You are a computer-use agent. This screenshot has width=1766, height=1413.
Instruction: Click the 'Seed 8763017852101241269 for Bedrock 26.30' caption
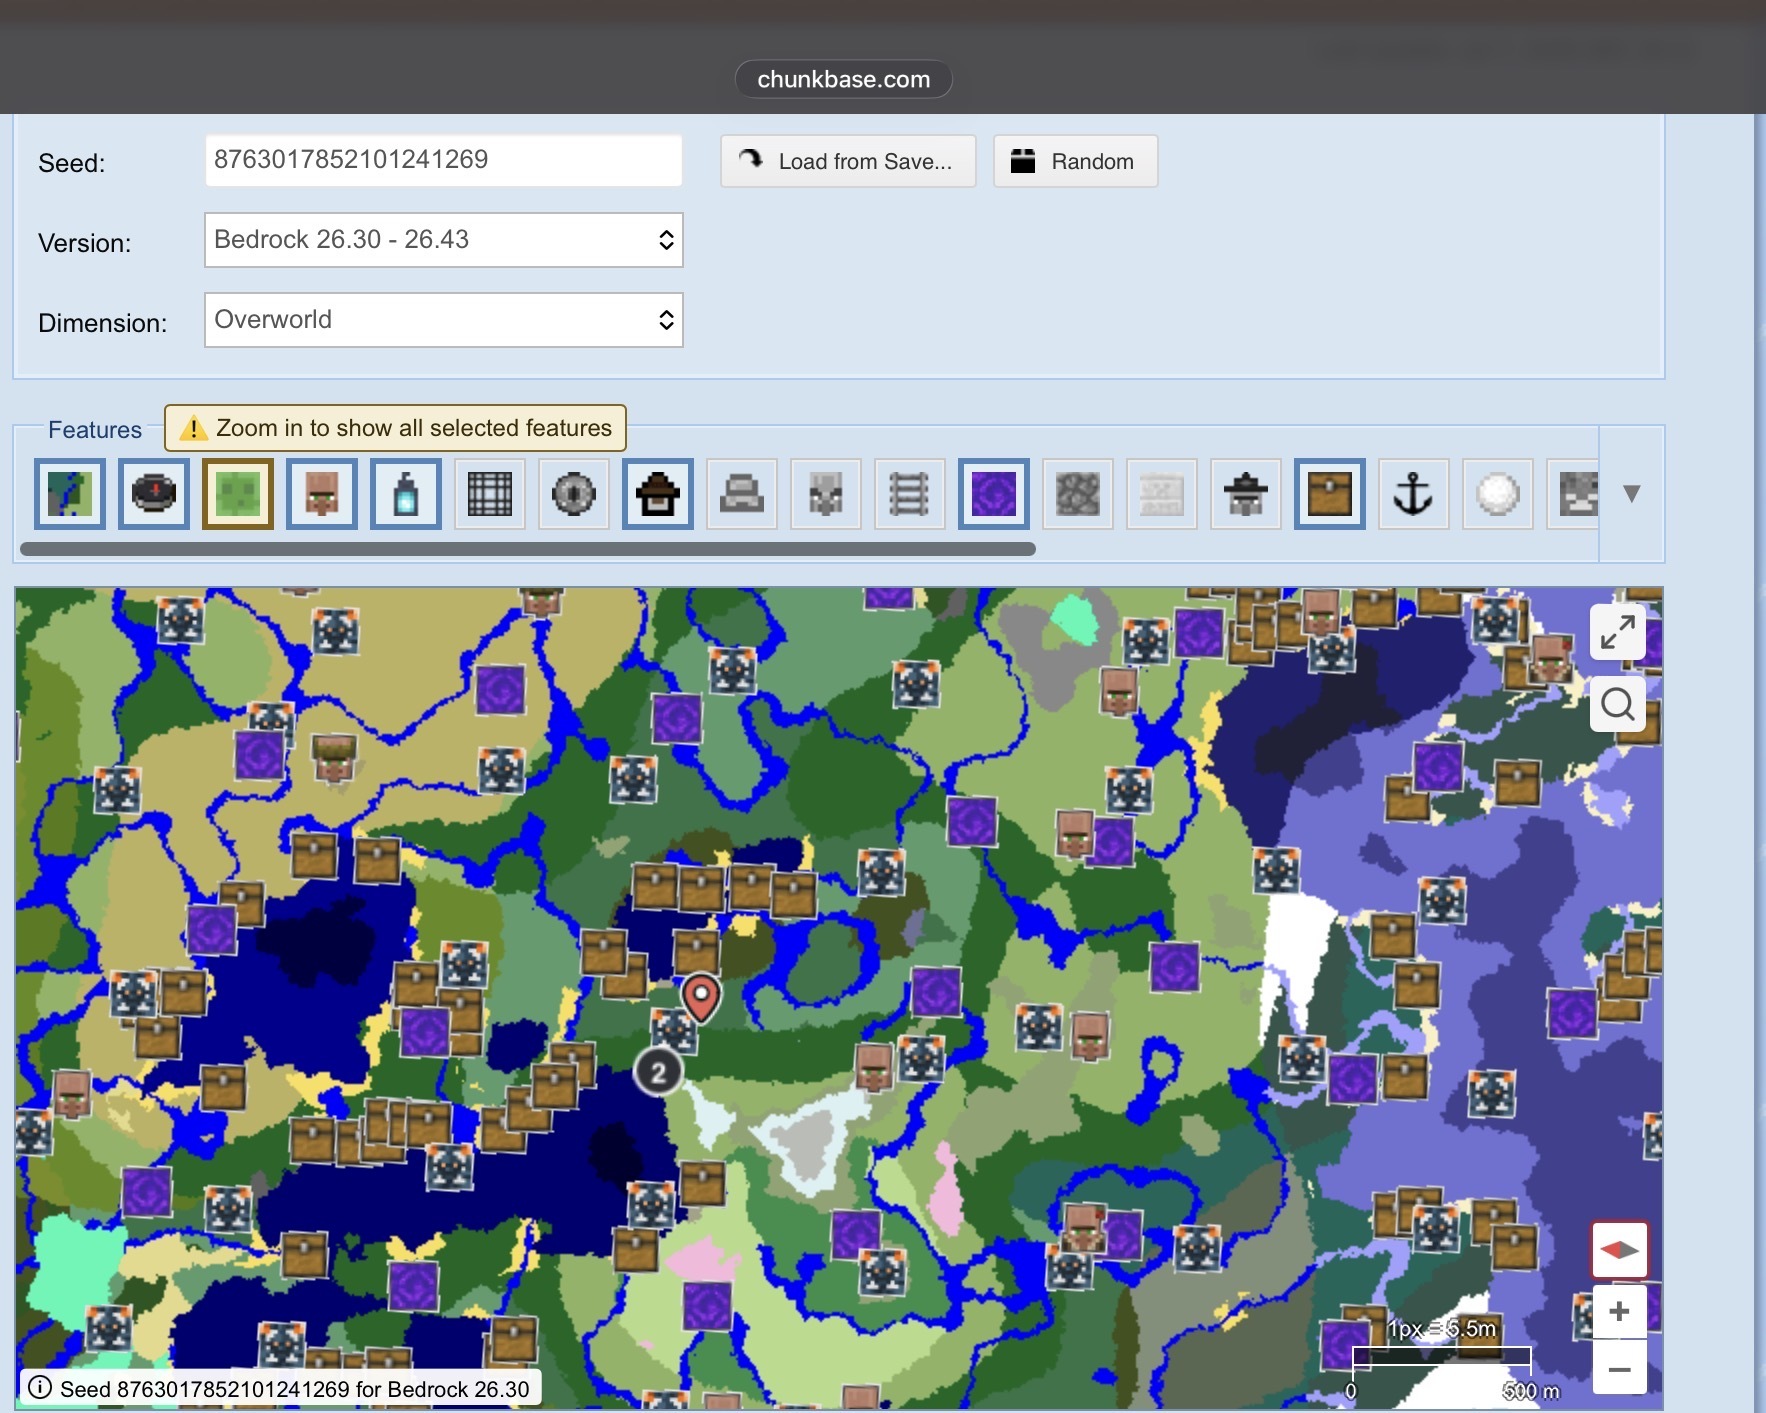(295, 1389)
